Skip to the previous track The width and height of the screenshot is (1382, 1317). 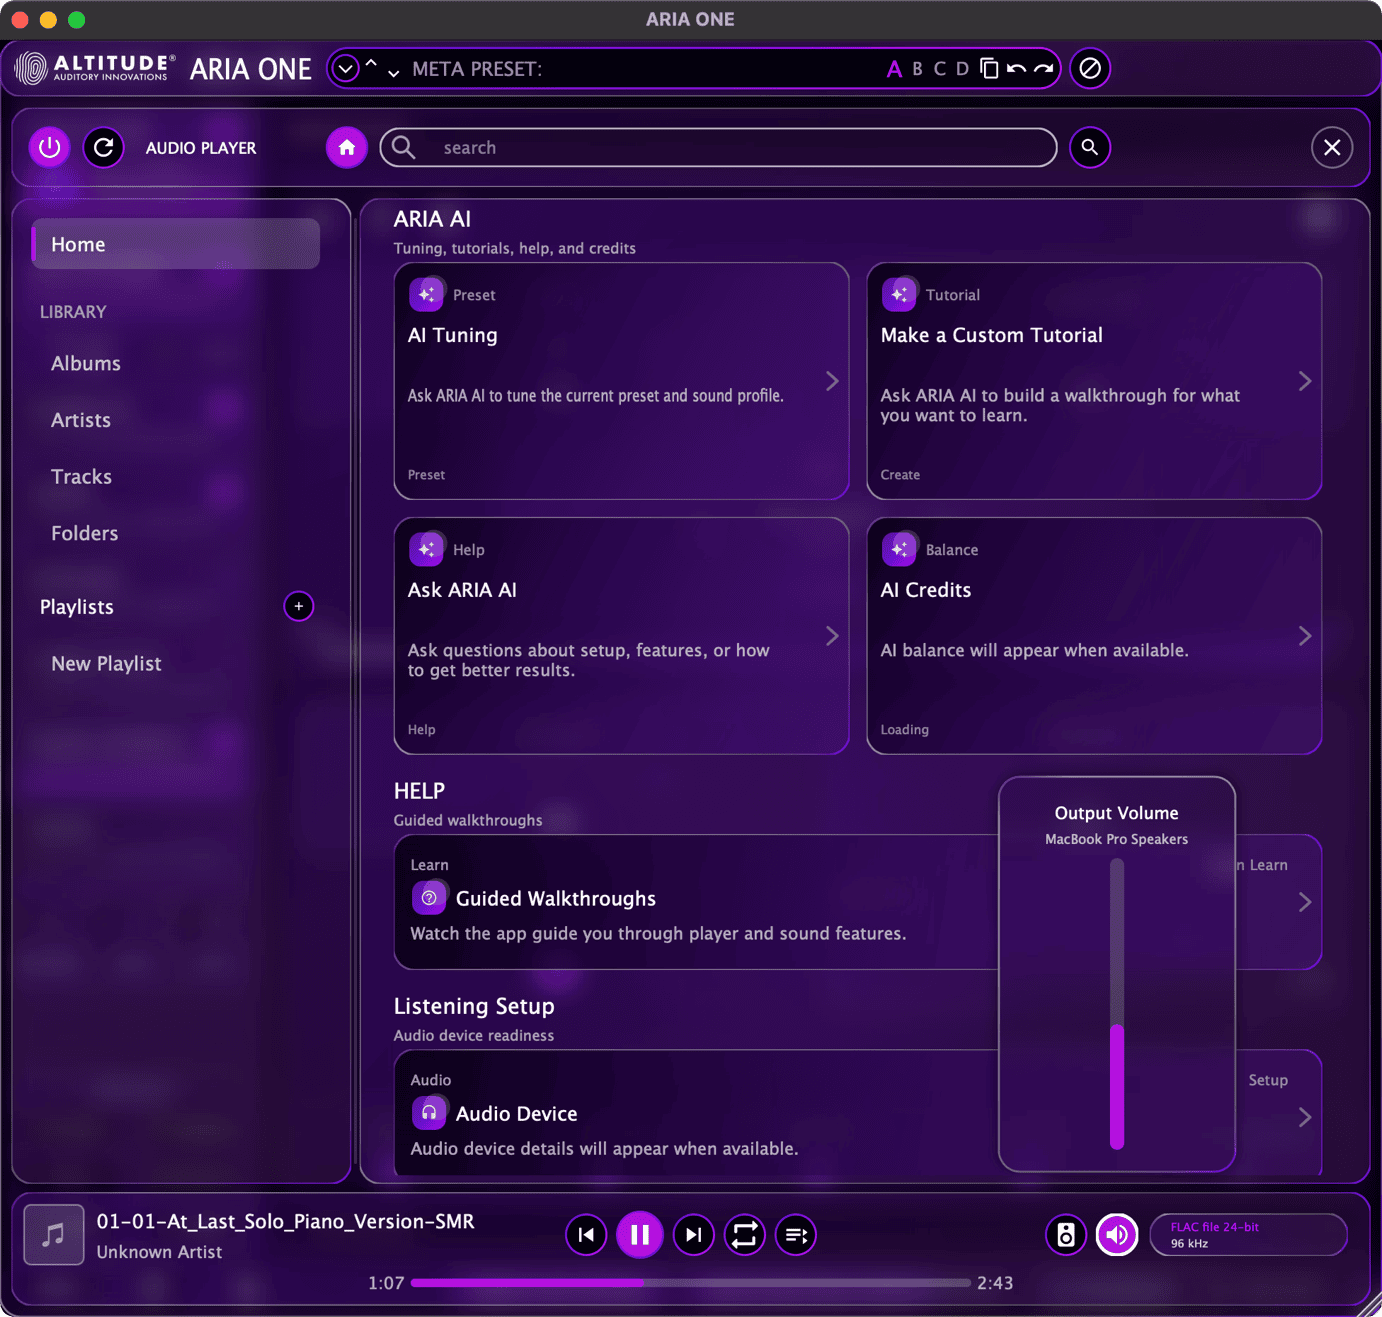pos(586,1235)
